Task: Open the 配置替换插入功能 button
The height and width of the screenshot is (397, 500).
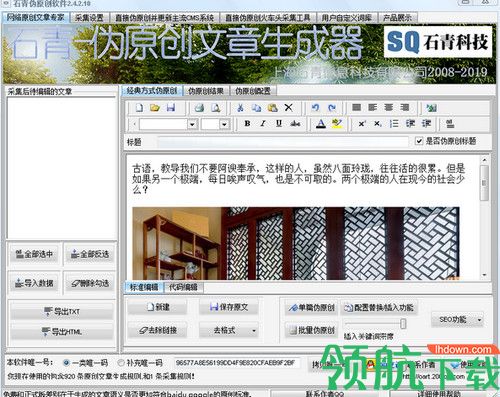Action: pos(380,308)
